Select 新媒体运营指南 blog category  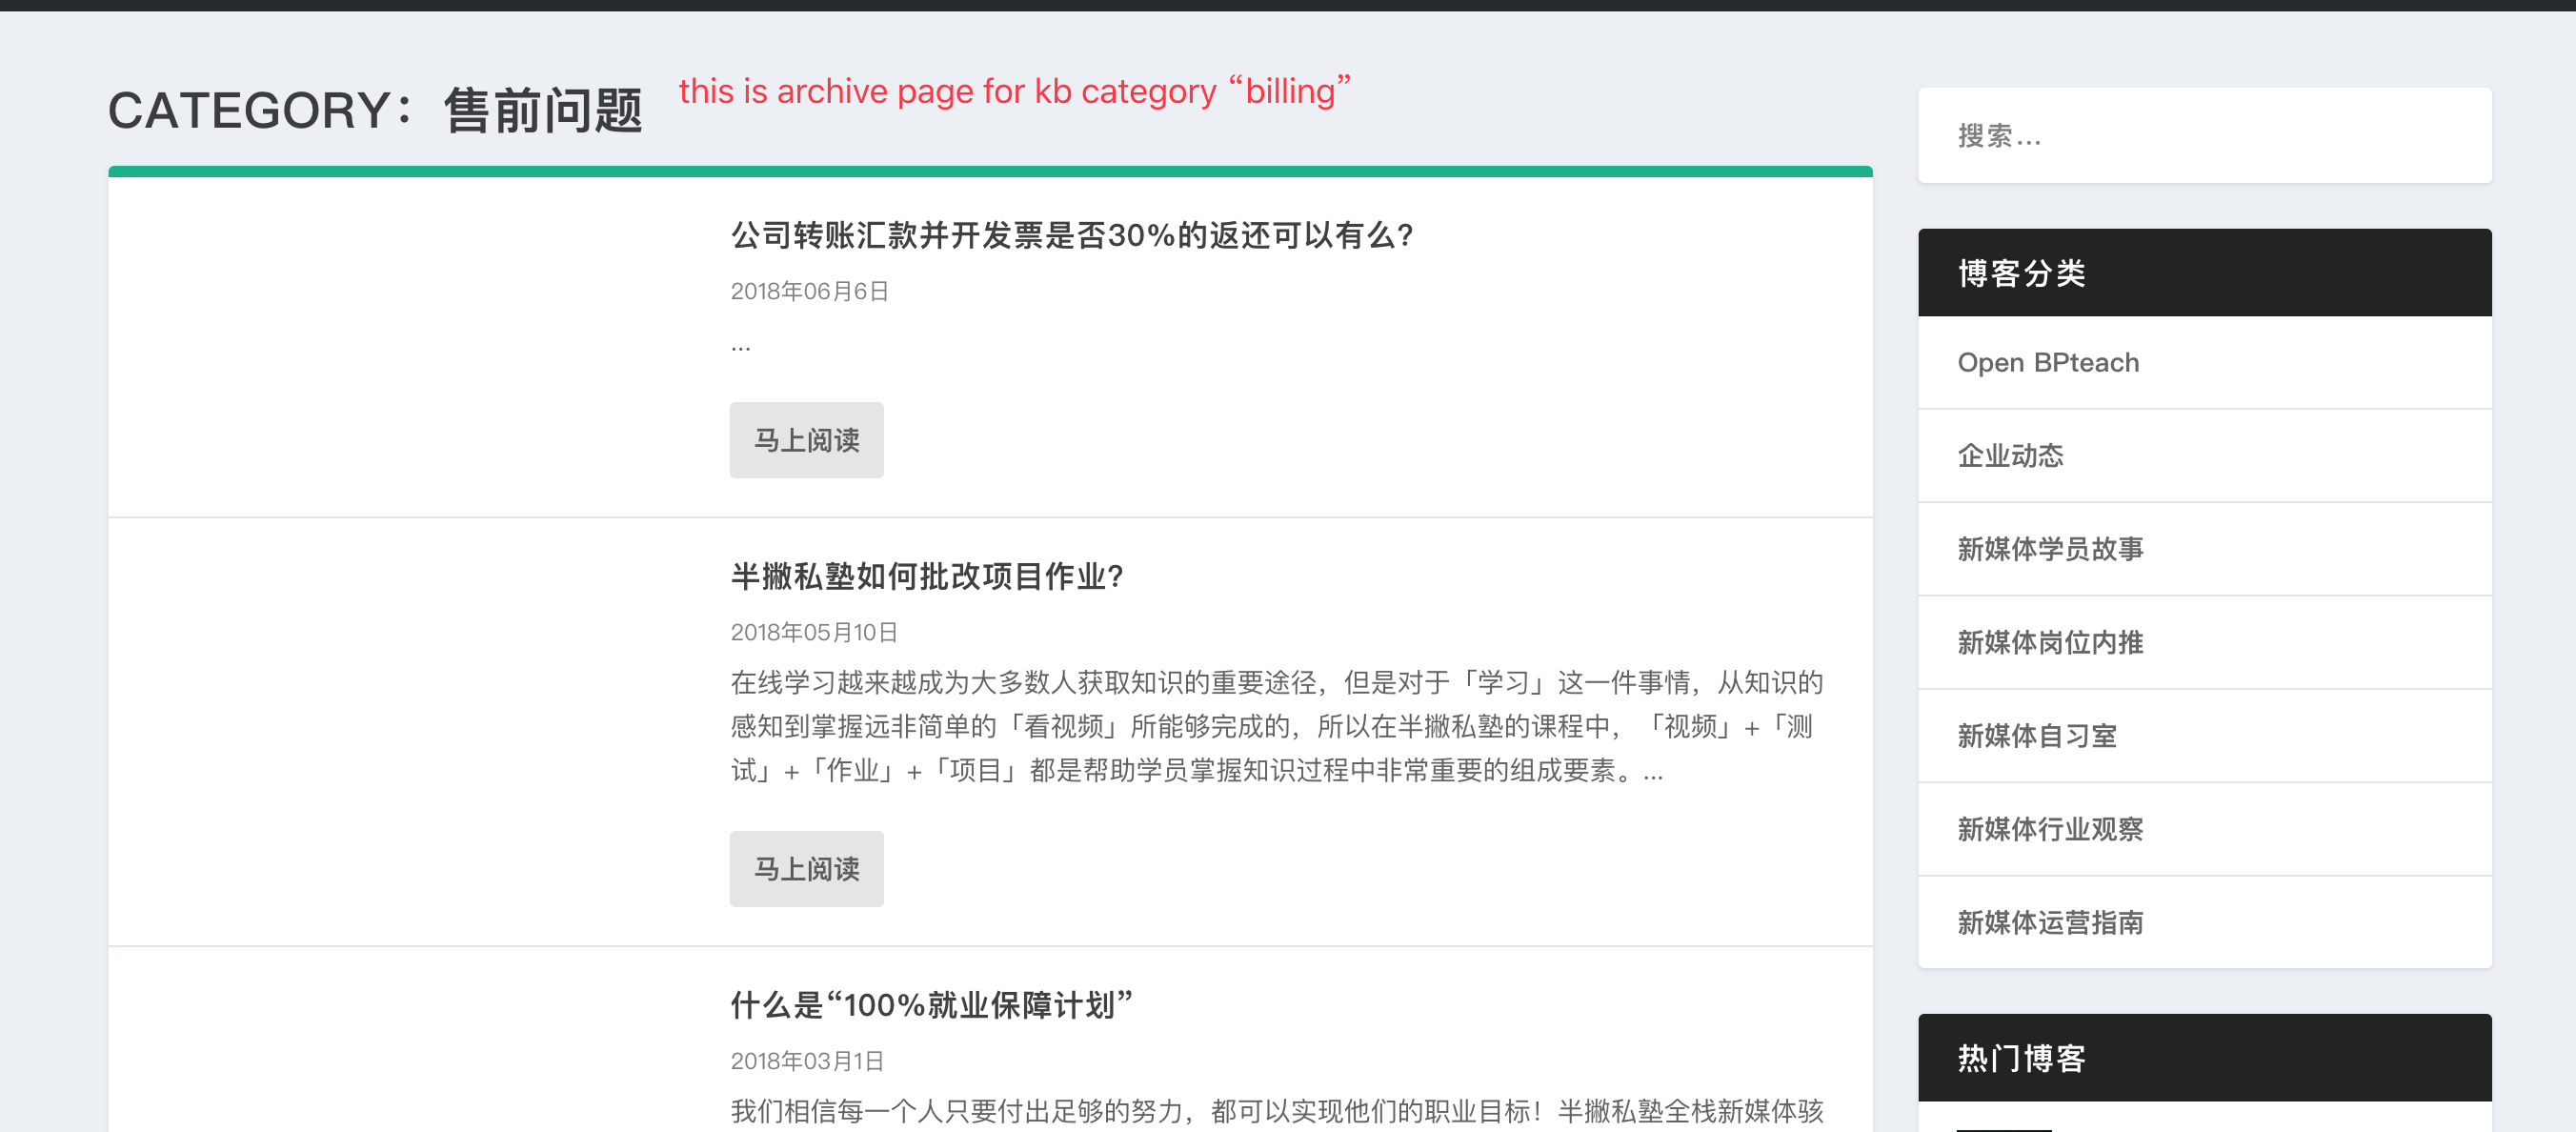tap(2050, 922)
